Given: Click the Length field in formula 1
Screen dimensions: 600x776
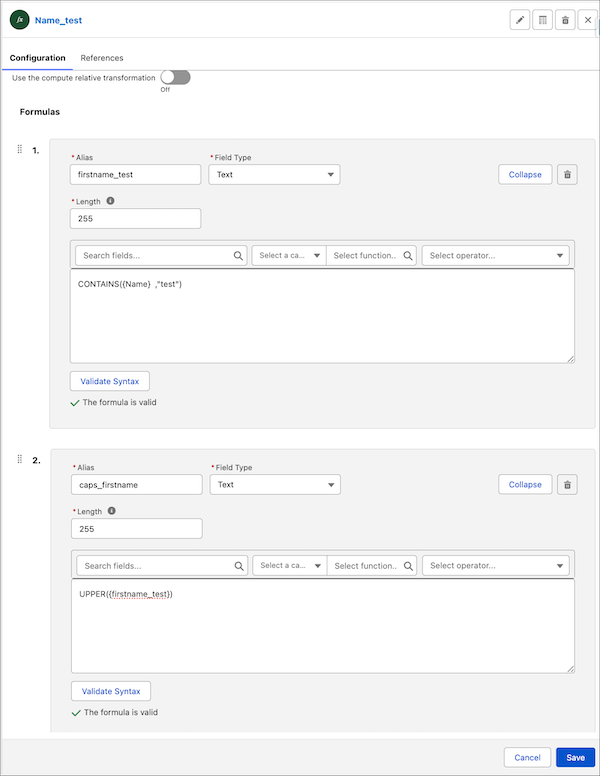Looking at the screenshot, I should 135,219.
